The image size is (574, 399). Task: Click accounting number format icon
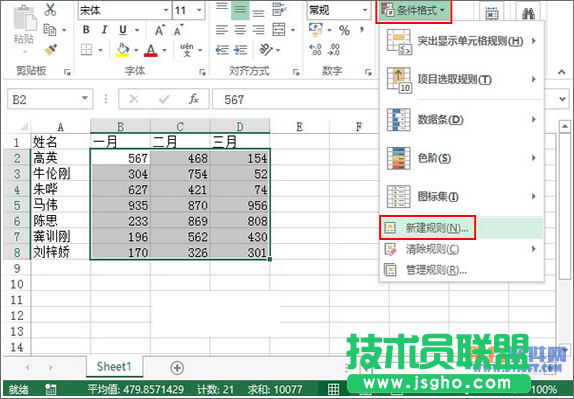tap(316, 30)
